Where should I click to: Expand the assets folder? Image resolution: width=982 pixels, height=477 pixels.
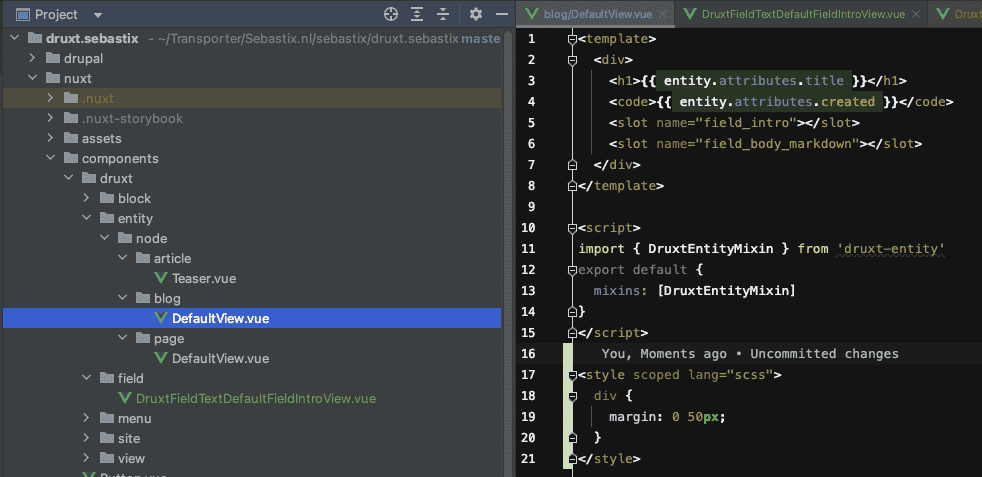pos(51,138)
